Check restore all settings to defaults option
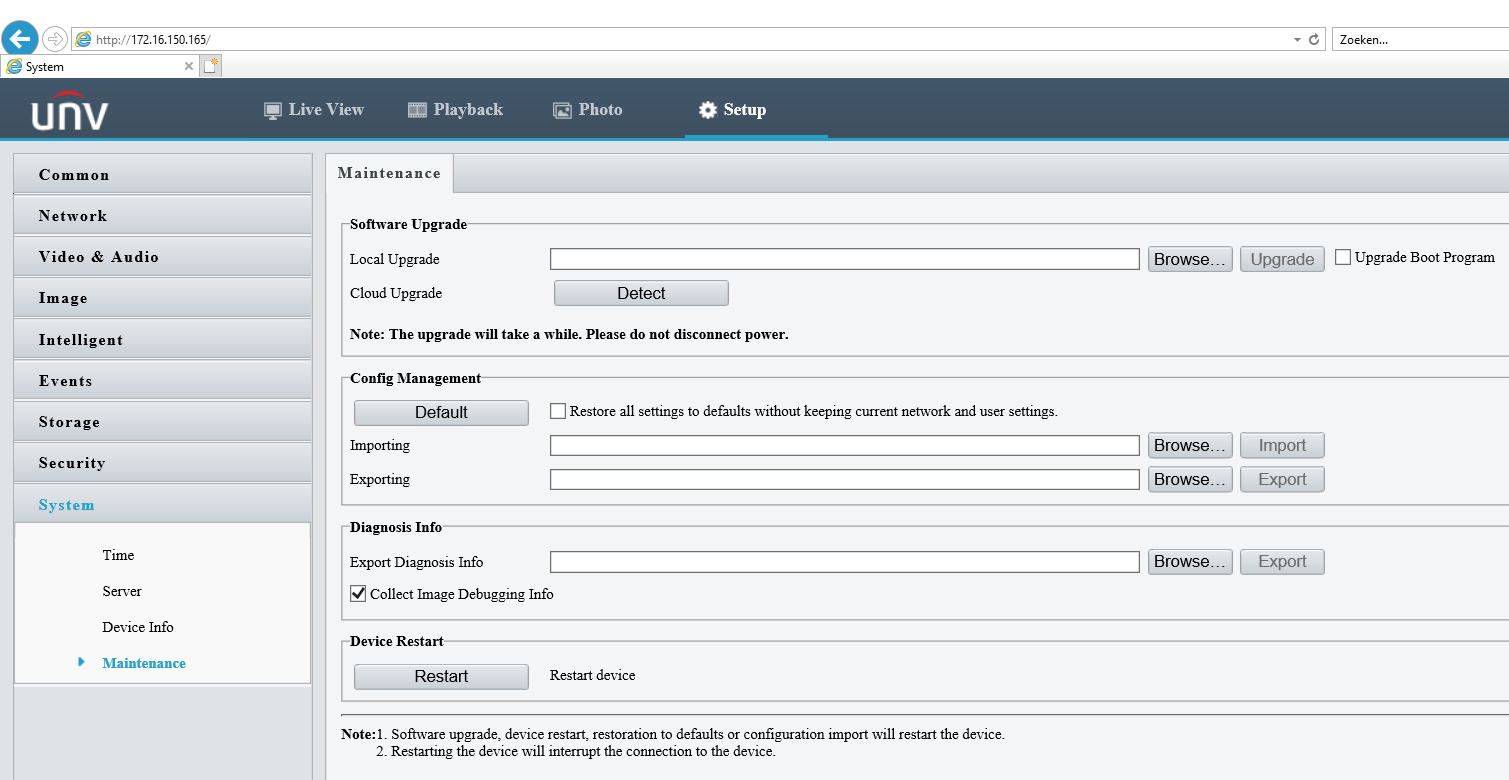This screenshot has width=1509, height=780. (x=559, y=411)
